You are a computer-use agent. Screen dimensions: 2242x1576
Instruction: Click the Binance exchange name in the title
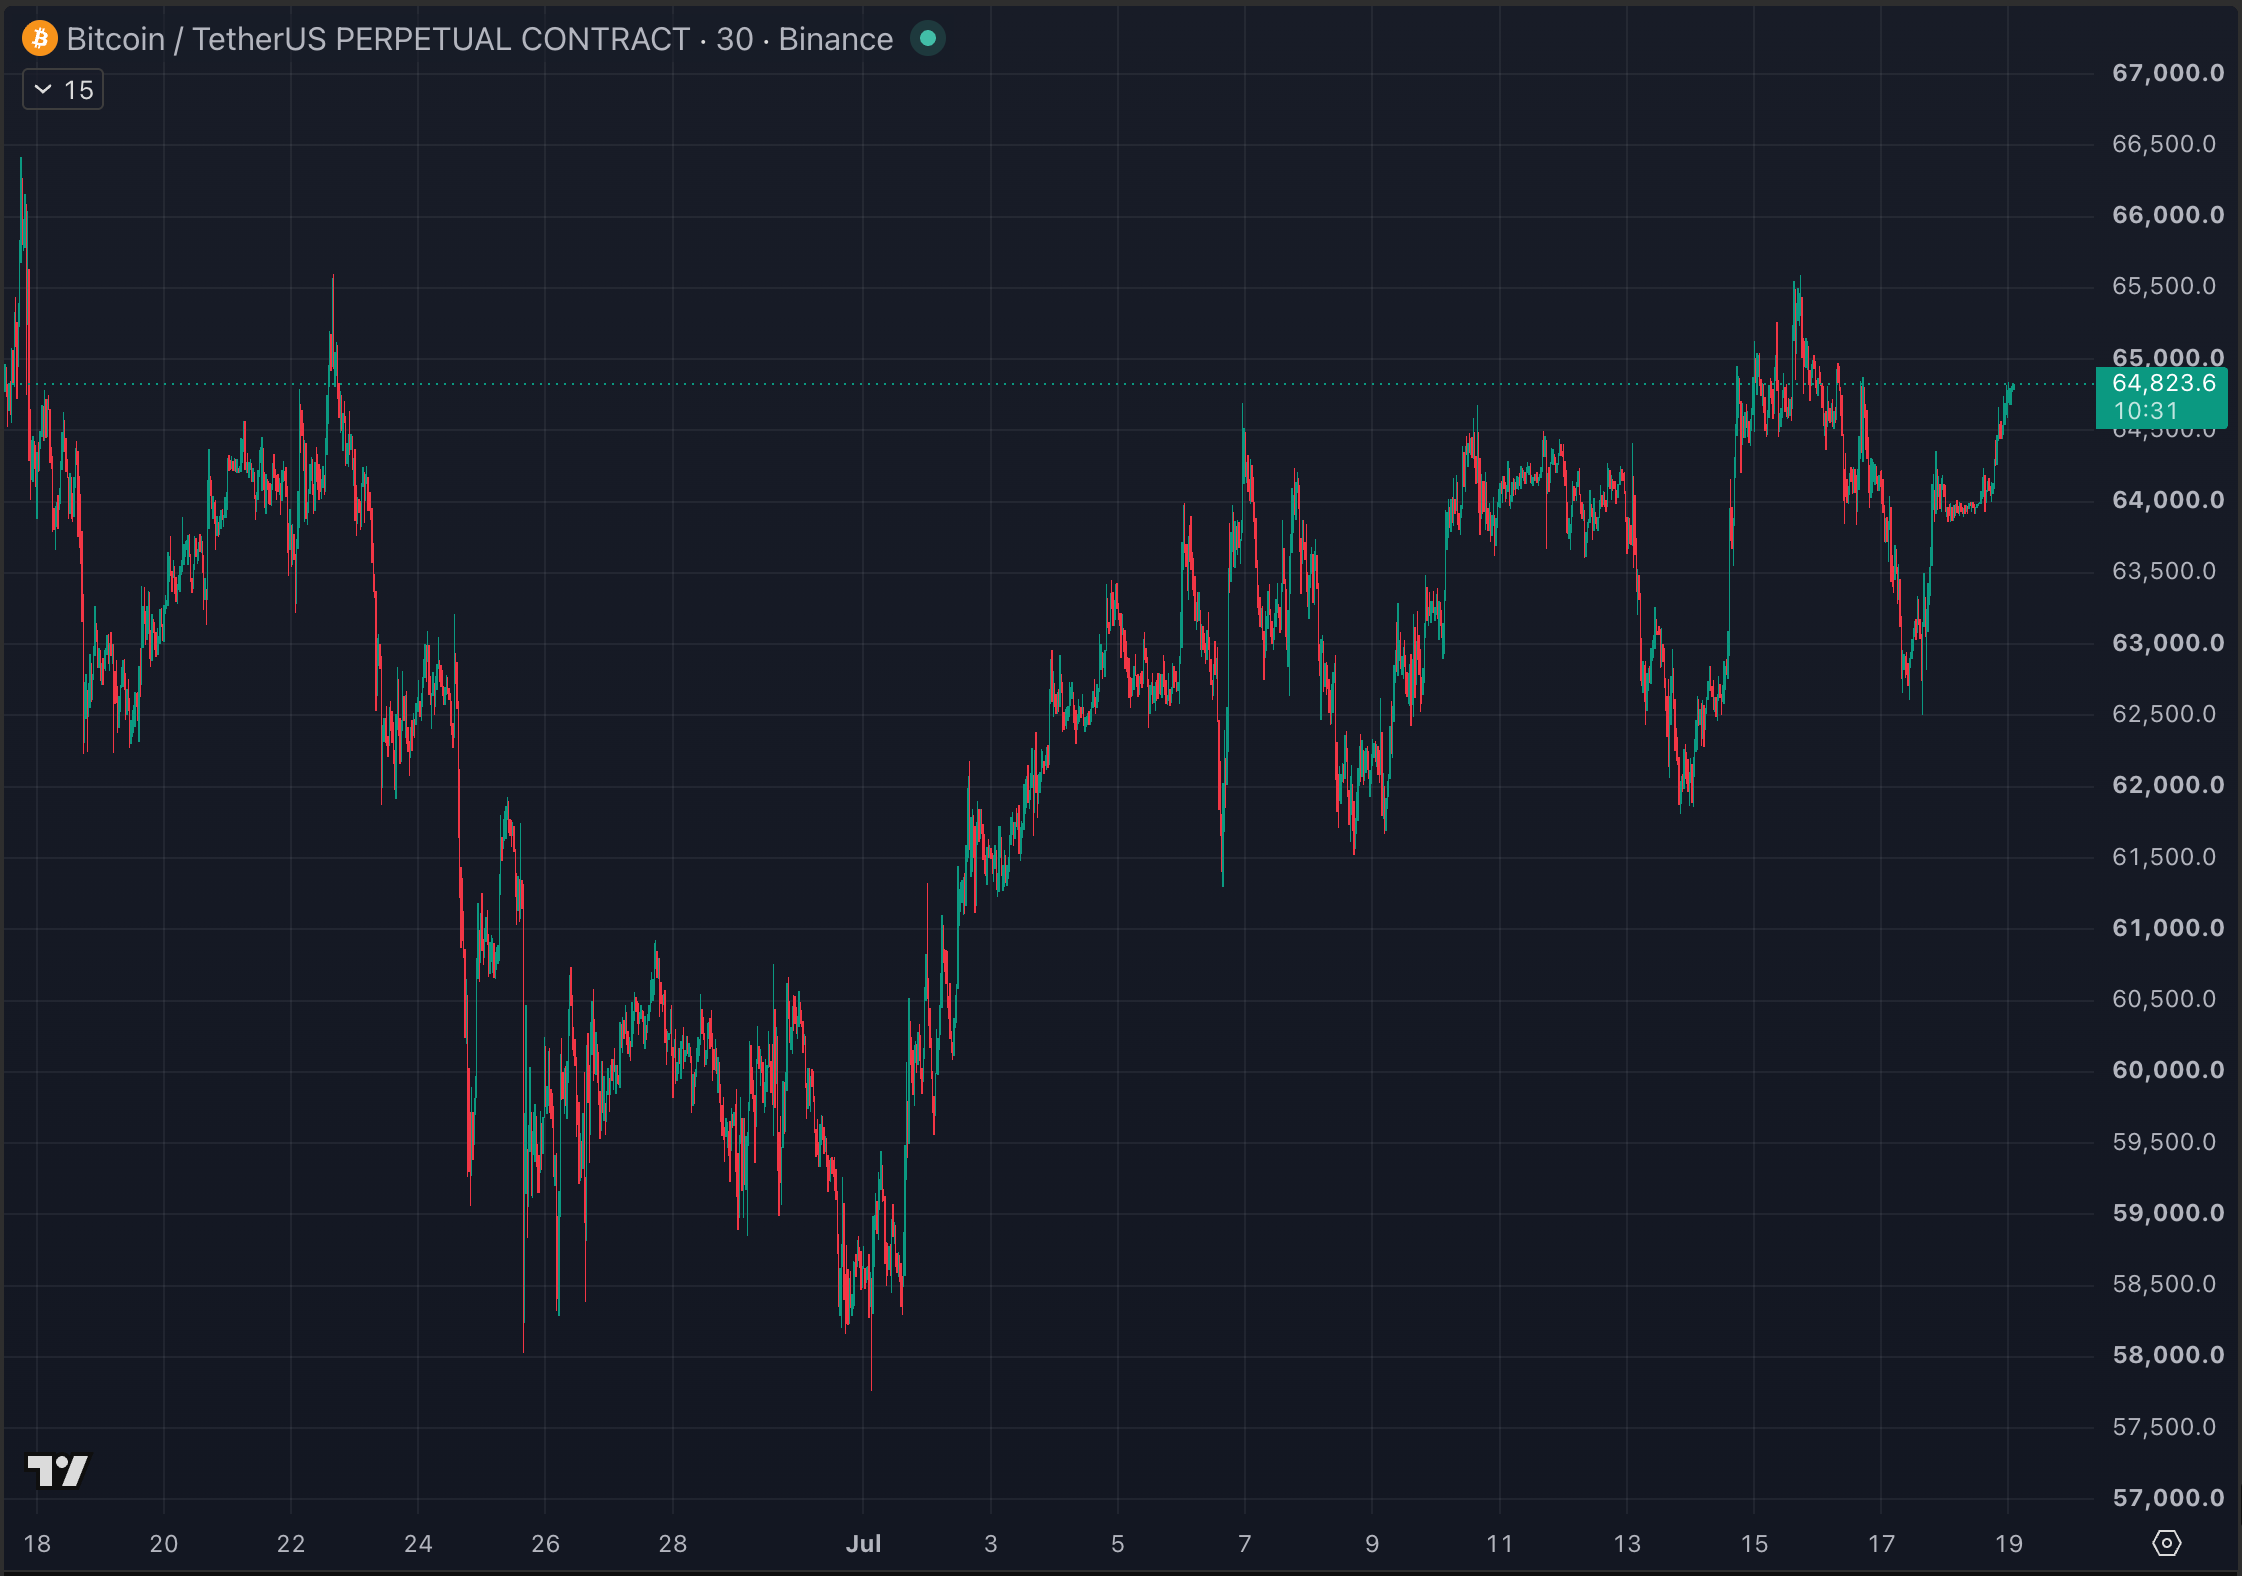pos(836,39)
